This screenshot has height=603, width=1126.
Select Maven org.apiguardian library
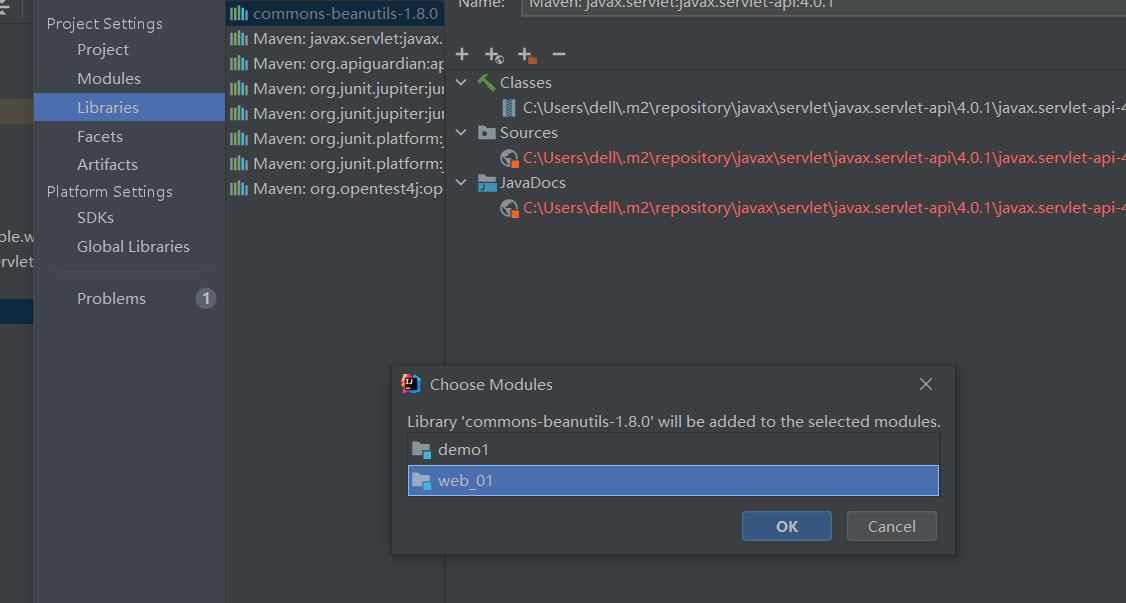(x=335, y=64)
